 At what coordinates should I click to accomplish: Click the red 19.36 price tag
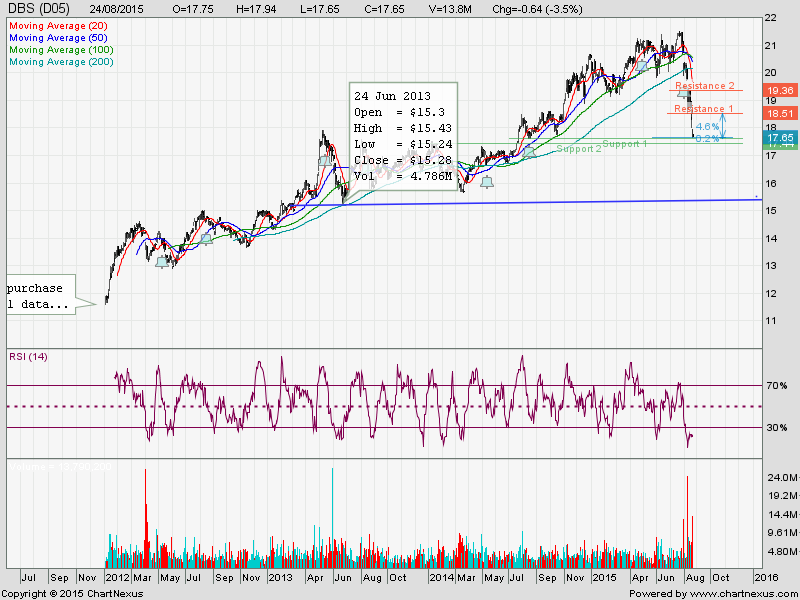tap(781, 91)
